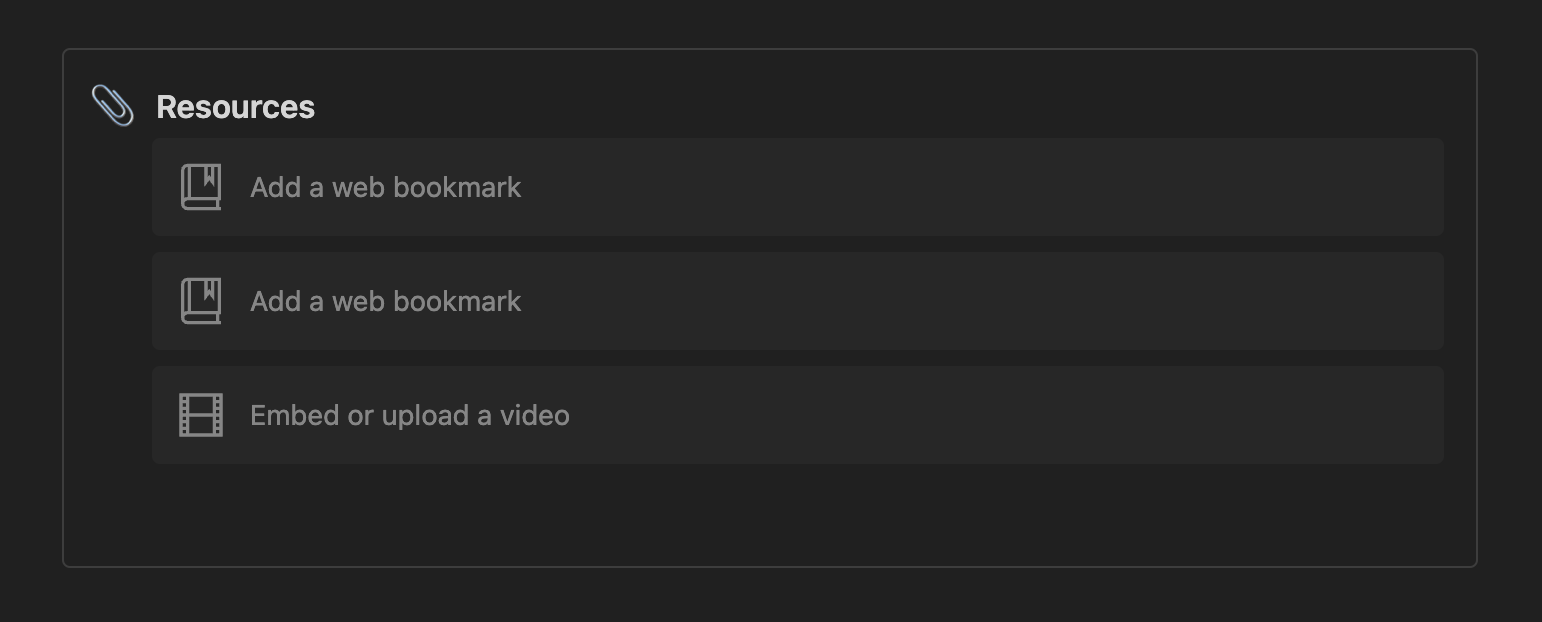Screen dimensions: 1542x622
Task: Click the film strip video icon
Action: pyautogui.click(x=201, y=415)
